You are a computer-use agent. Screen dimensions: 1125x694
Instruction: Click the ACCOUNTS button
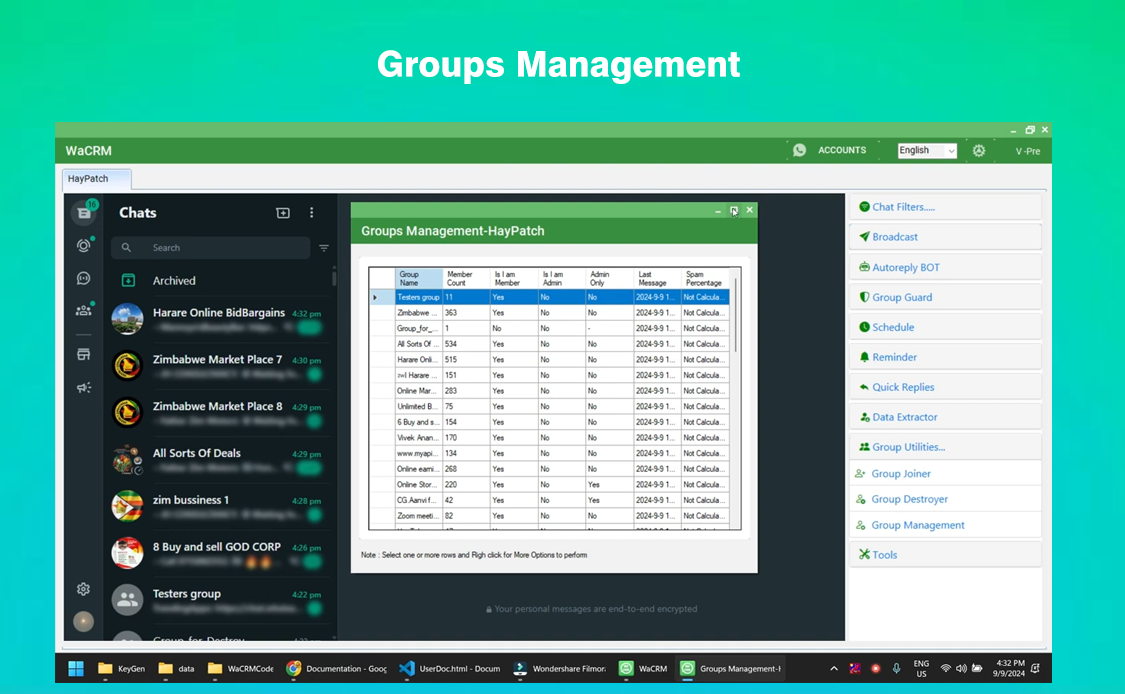click(x=841, y=151)
